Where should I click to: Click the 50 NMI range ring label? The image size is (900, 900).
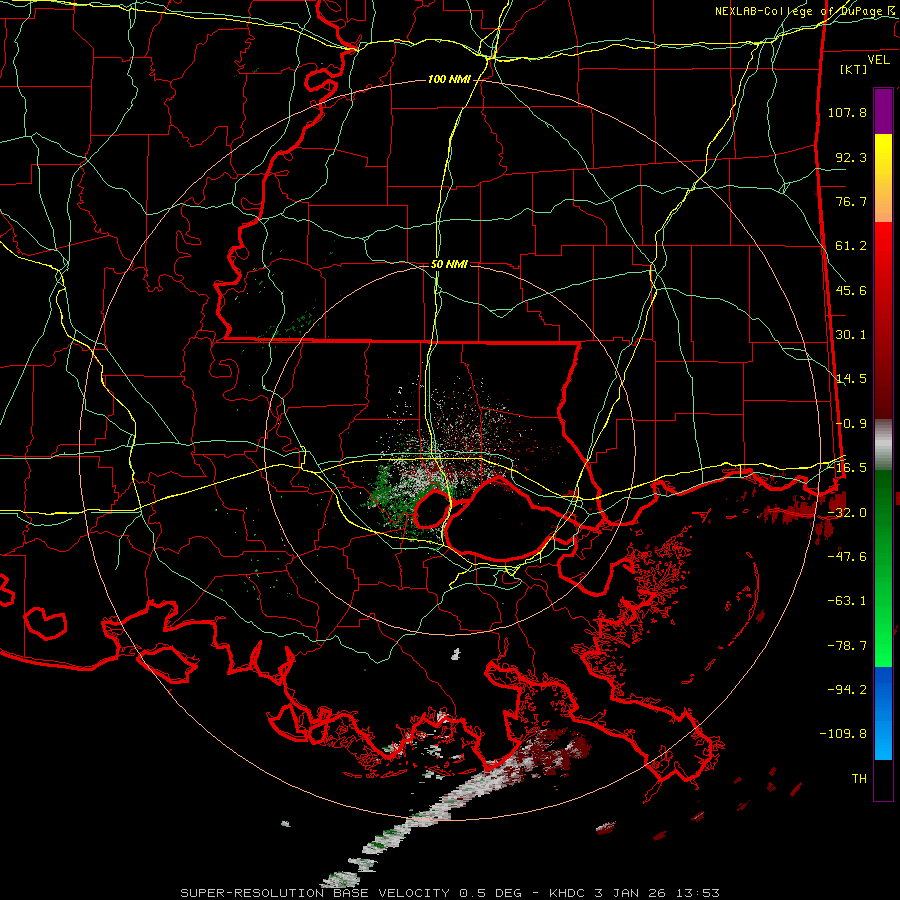click(x=449, y=265)
